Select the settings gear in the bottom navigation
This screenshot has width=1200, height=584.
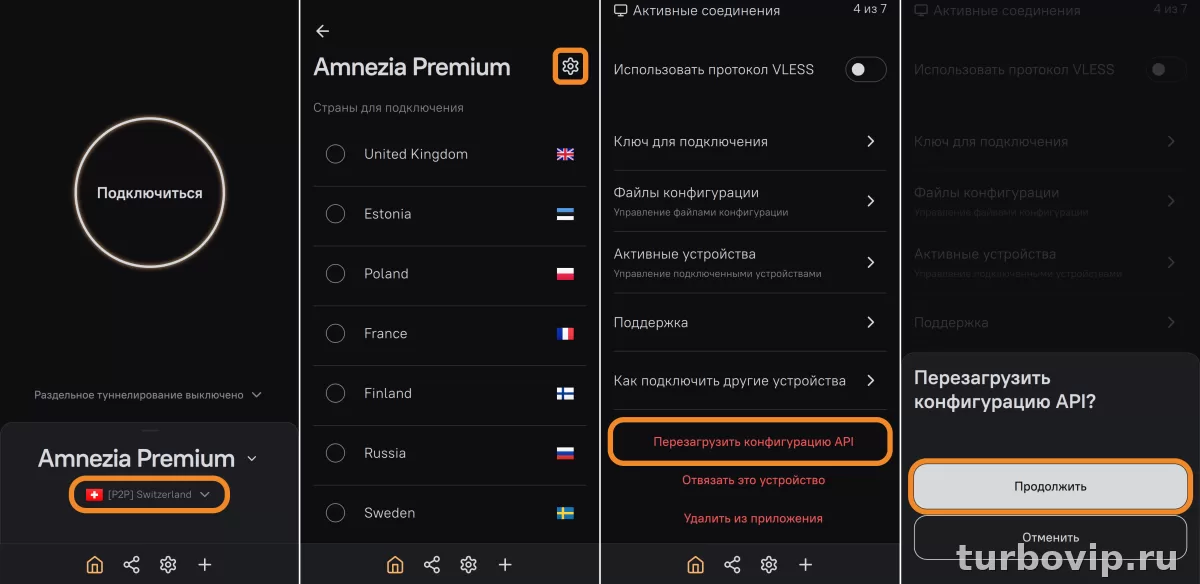[x=168, y=564]
